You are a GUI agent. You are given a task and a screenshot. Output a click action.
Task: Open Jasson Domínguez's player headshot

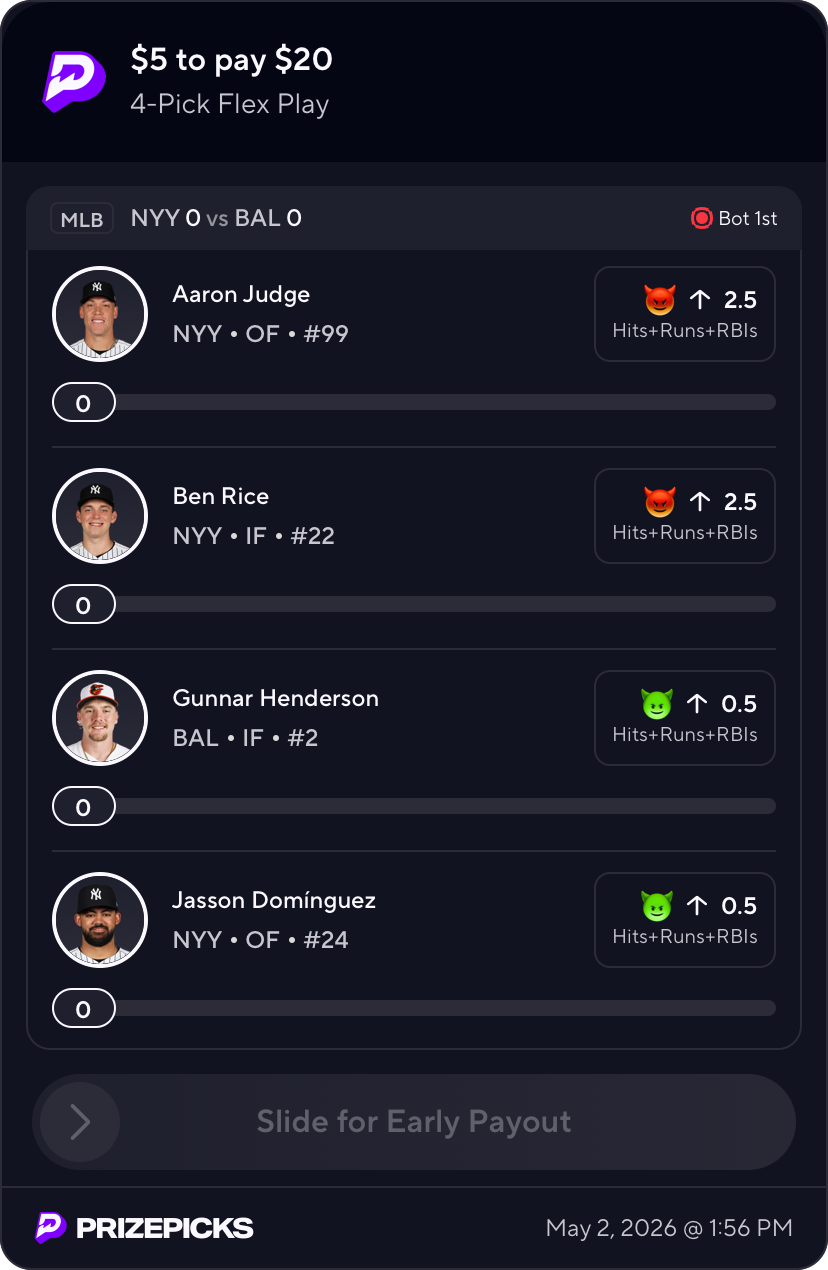coord(100,920)
